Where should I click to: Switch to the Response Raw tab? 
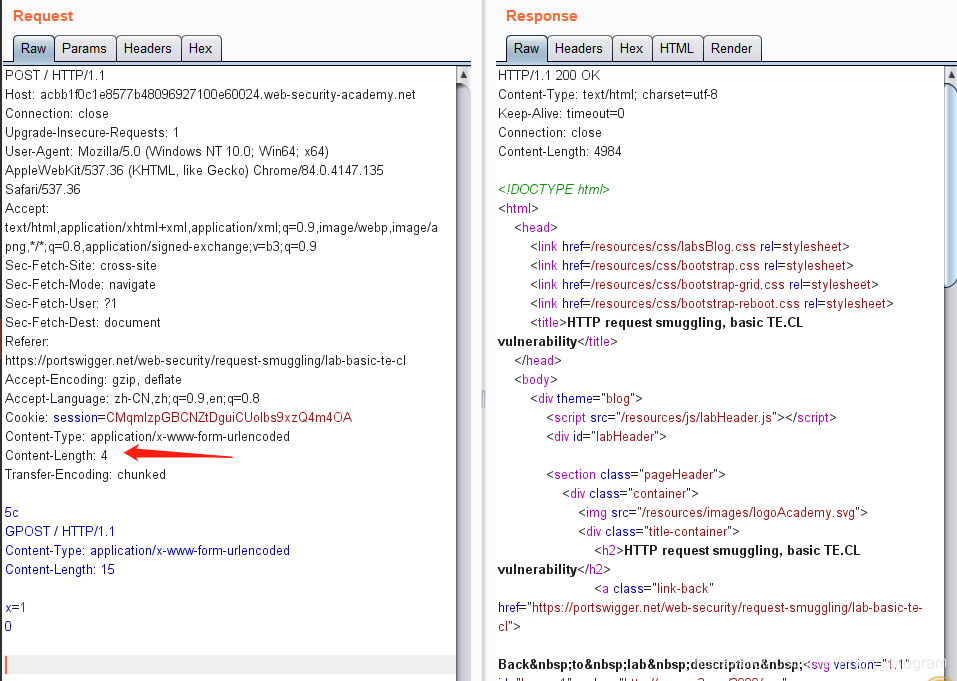(x=526, y=48)
